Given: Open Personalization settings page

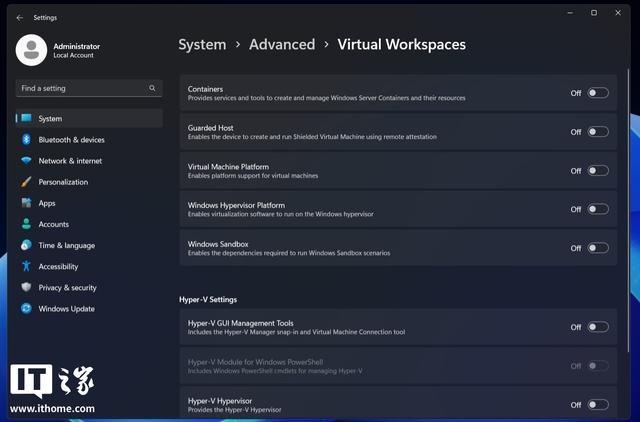Looking at the screenshot, I should tap(63, 182).
